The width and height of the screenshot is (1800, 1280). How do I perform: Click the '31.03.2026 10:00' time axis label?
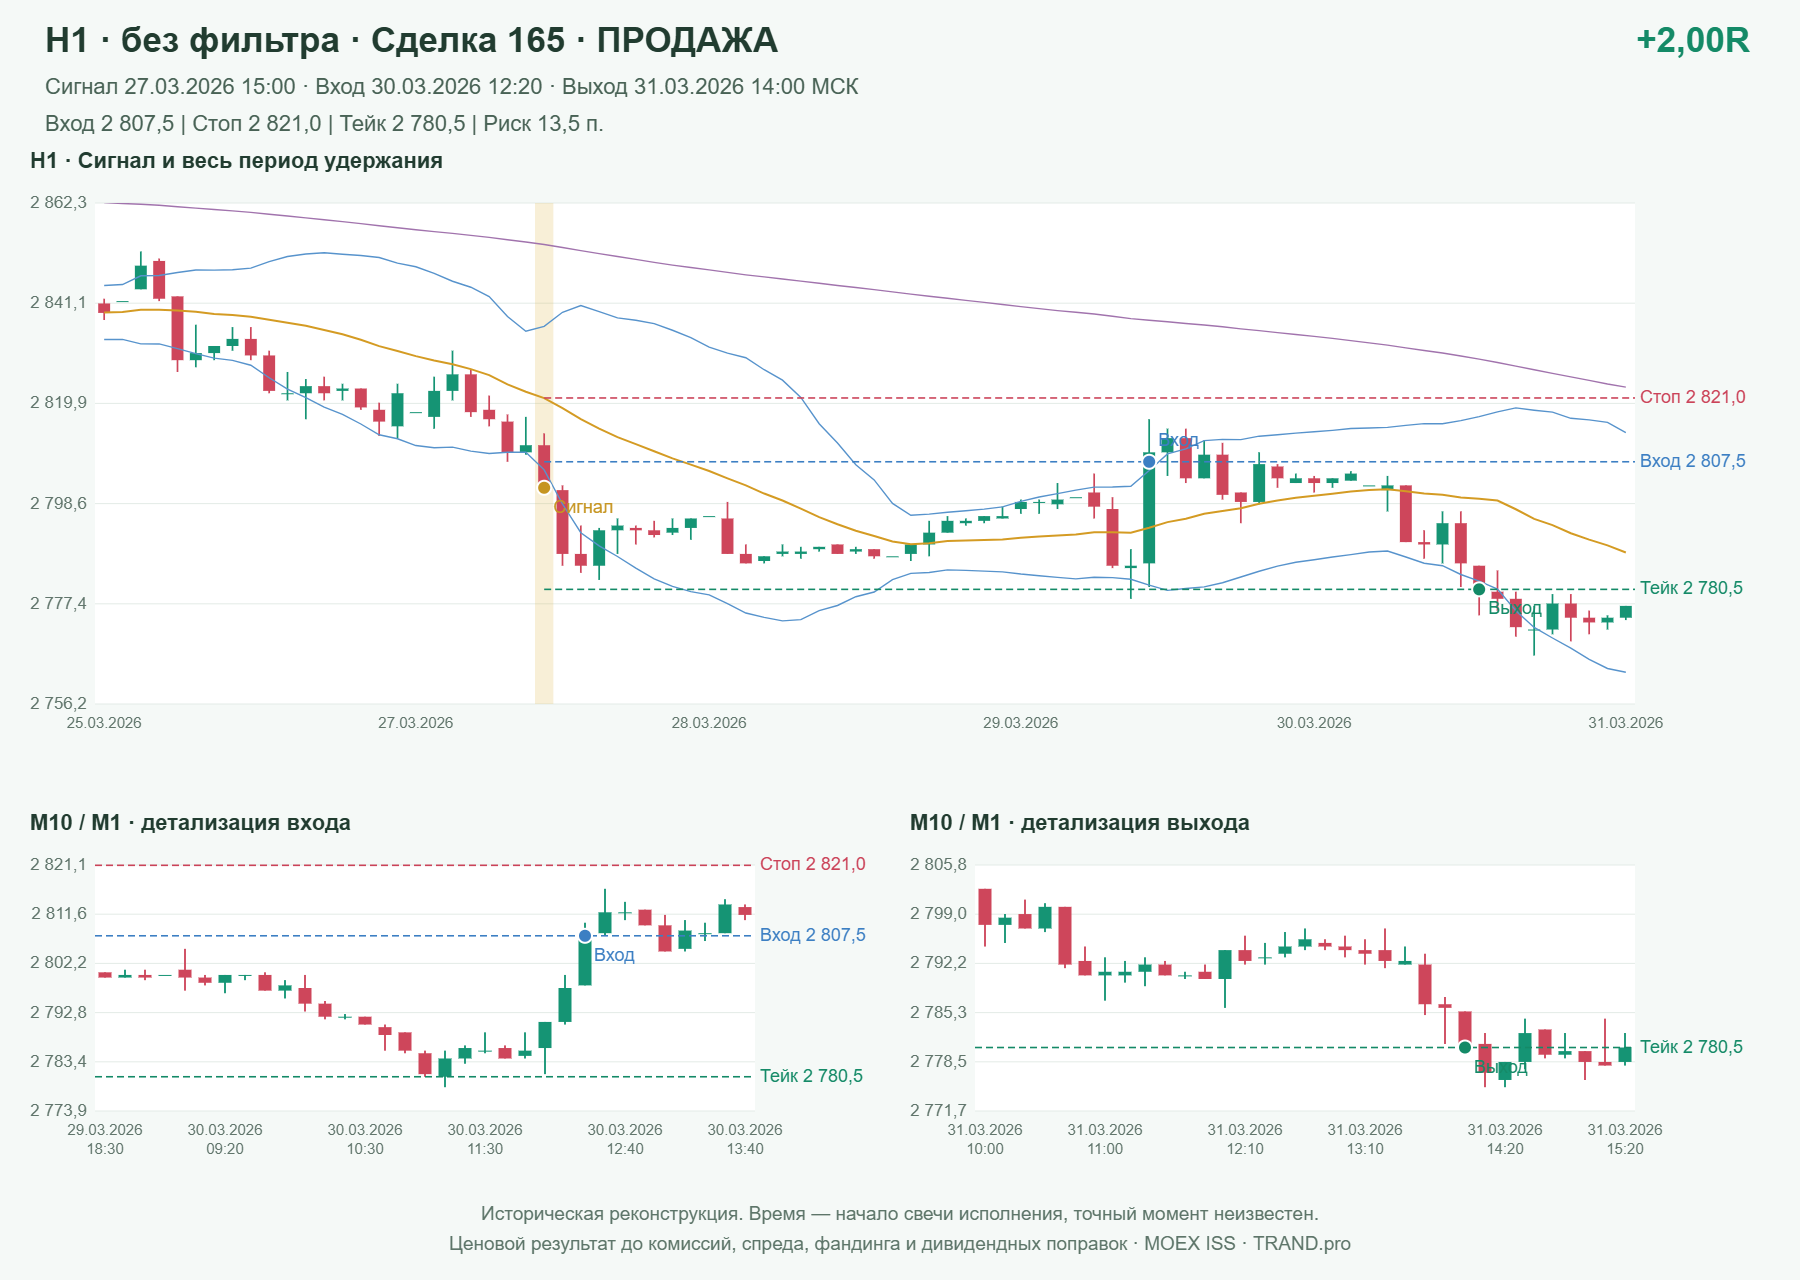pyautogui.click(x=985, y=1139)
